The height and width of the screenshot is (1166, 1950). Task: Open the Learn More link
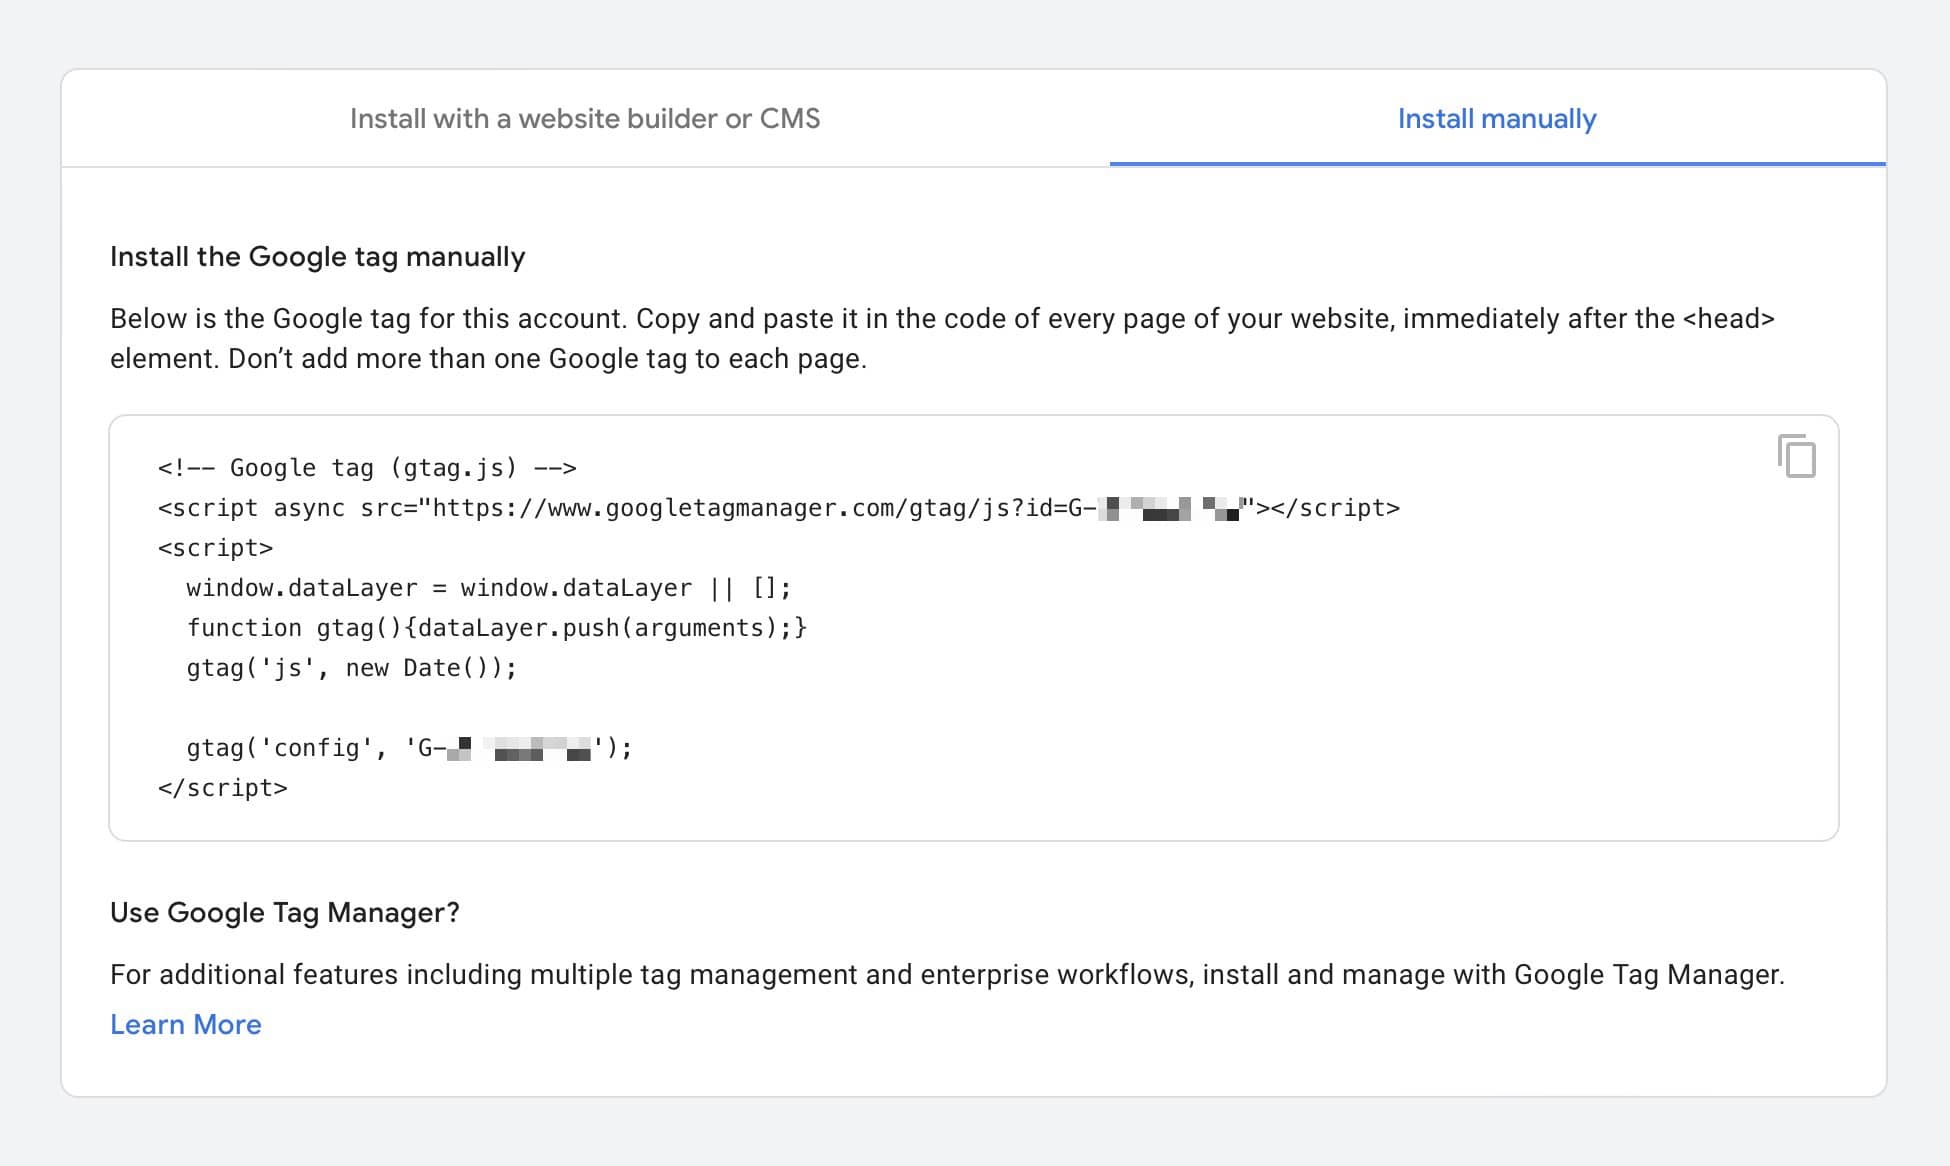(186, 1024)
